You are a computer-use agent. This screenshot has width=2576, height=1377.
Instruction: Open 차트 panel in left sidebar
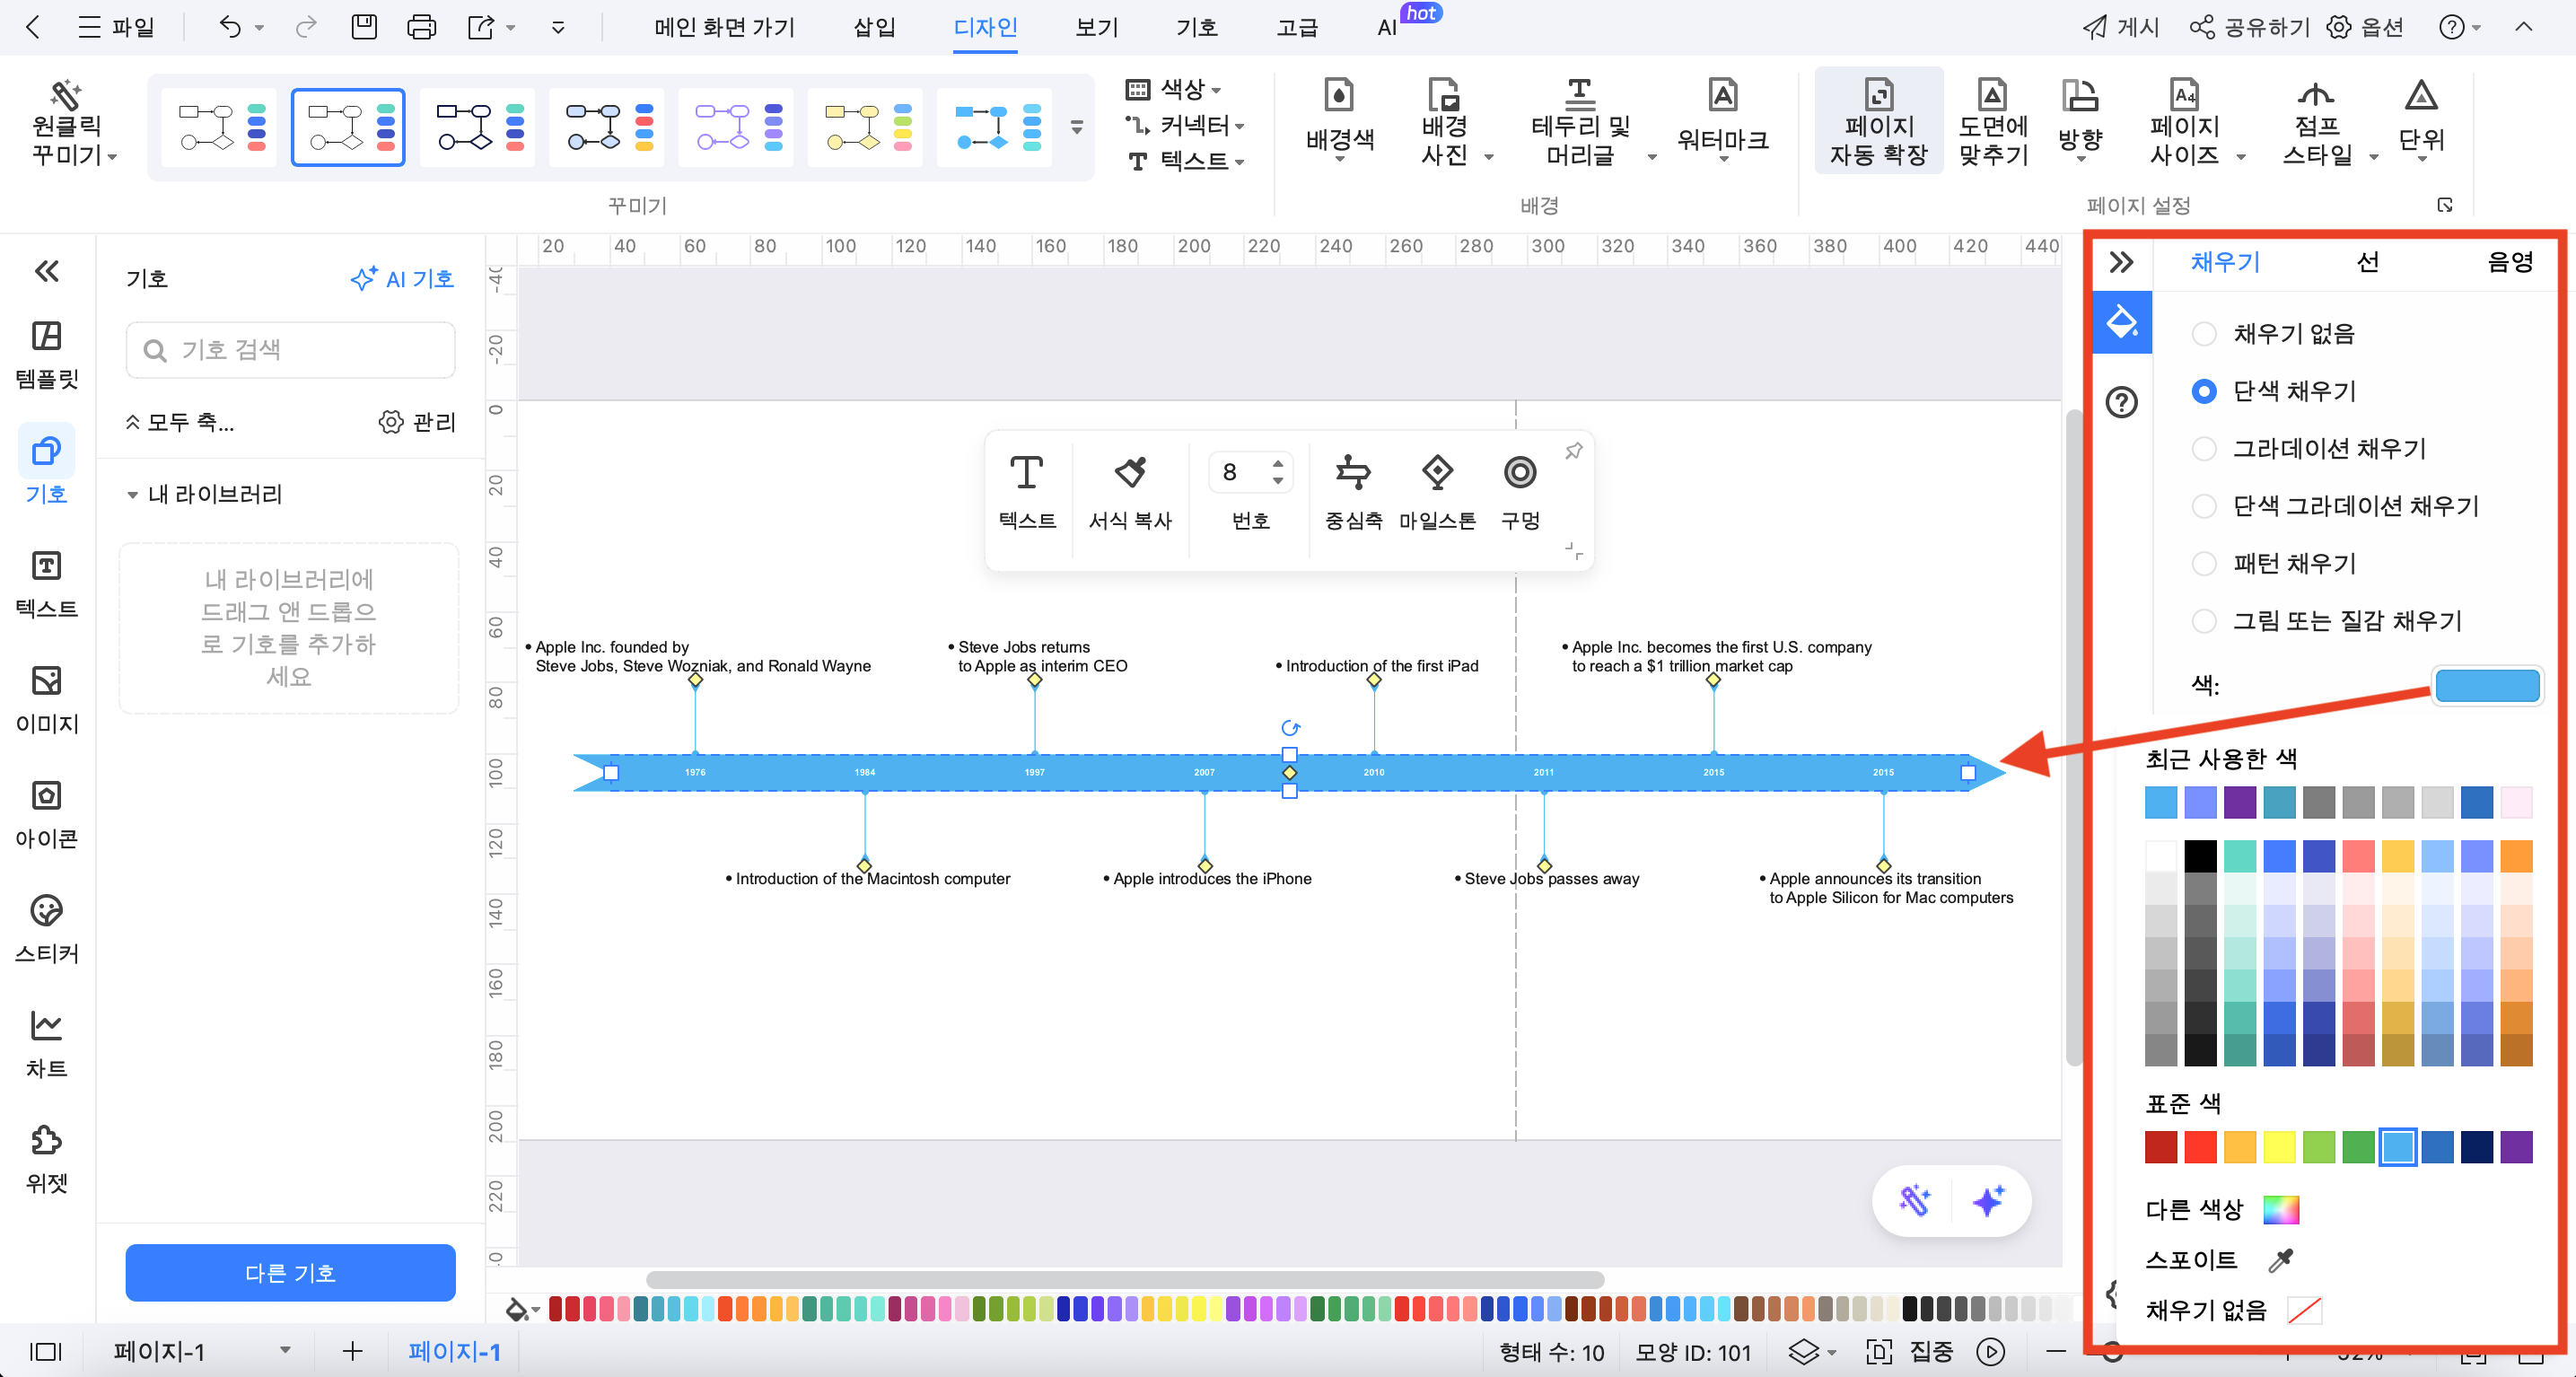(x=46, y=1046)
